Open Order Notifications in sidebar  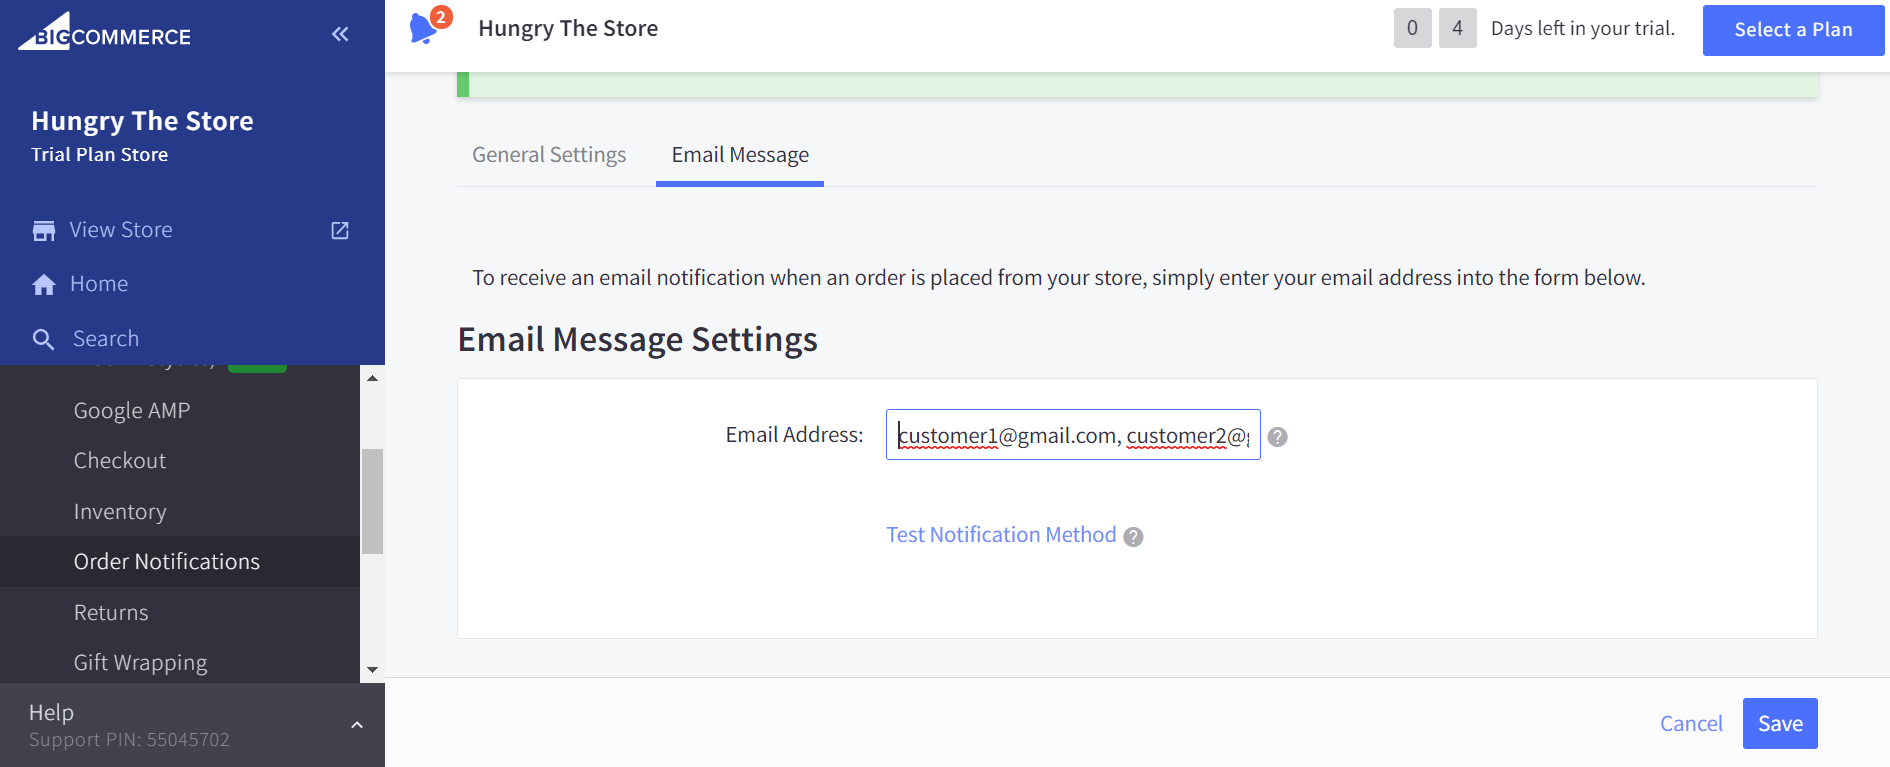tap(167, 562)
